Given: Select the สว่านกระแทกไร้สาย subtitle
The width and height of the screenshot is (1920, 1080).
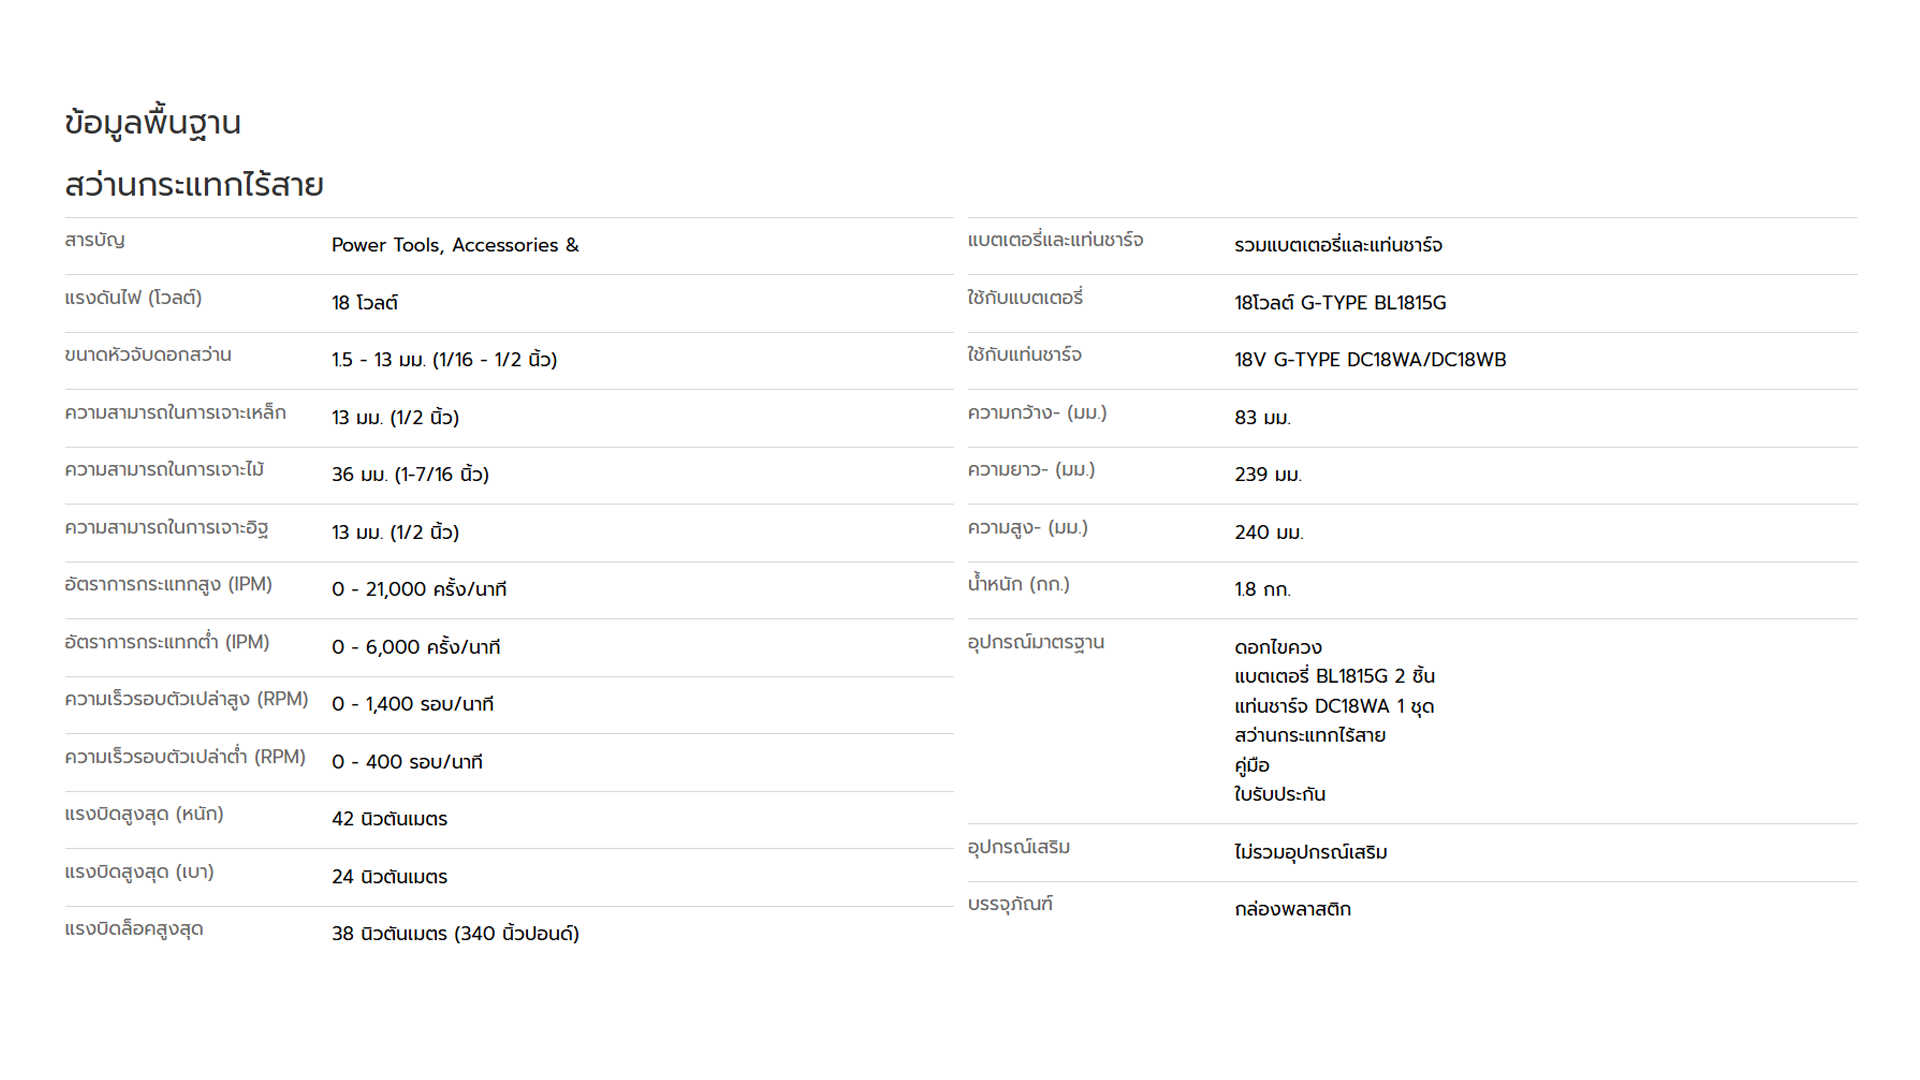Looking at the screenshot, I should coord(194,185).
